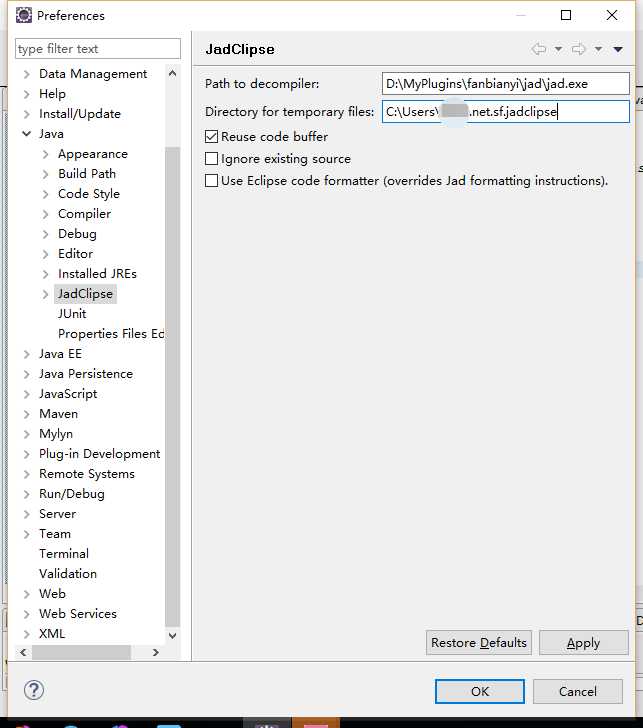The height and width of the screenshot is (728, 643).
Task: Expand the Debug node under Java
Action: point(45,234)
